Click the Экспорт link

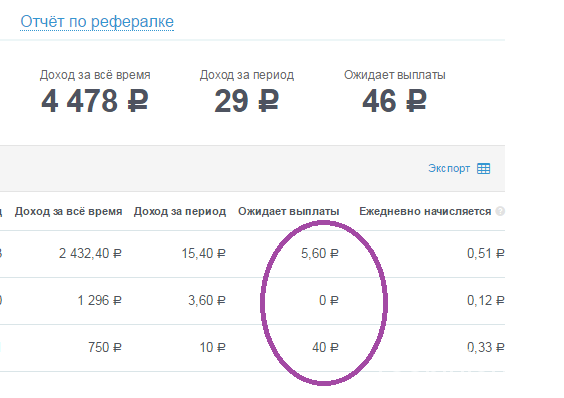click(449, 168)
